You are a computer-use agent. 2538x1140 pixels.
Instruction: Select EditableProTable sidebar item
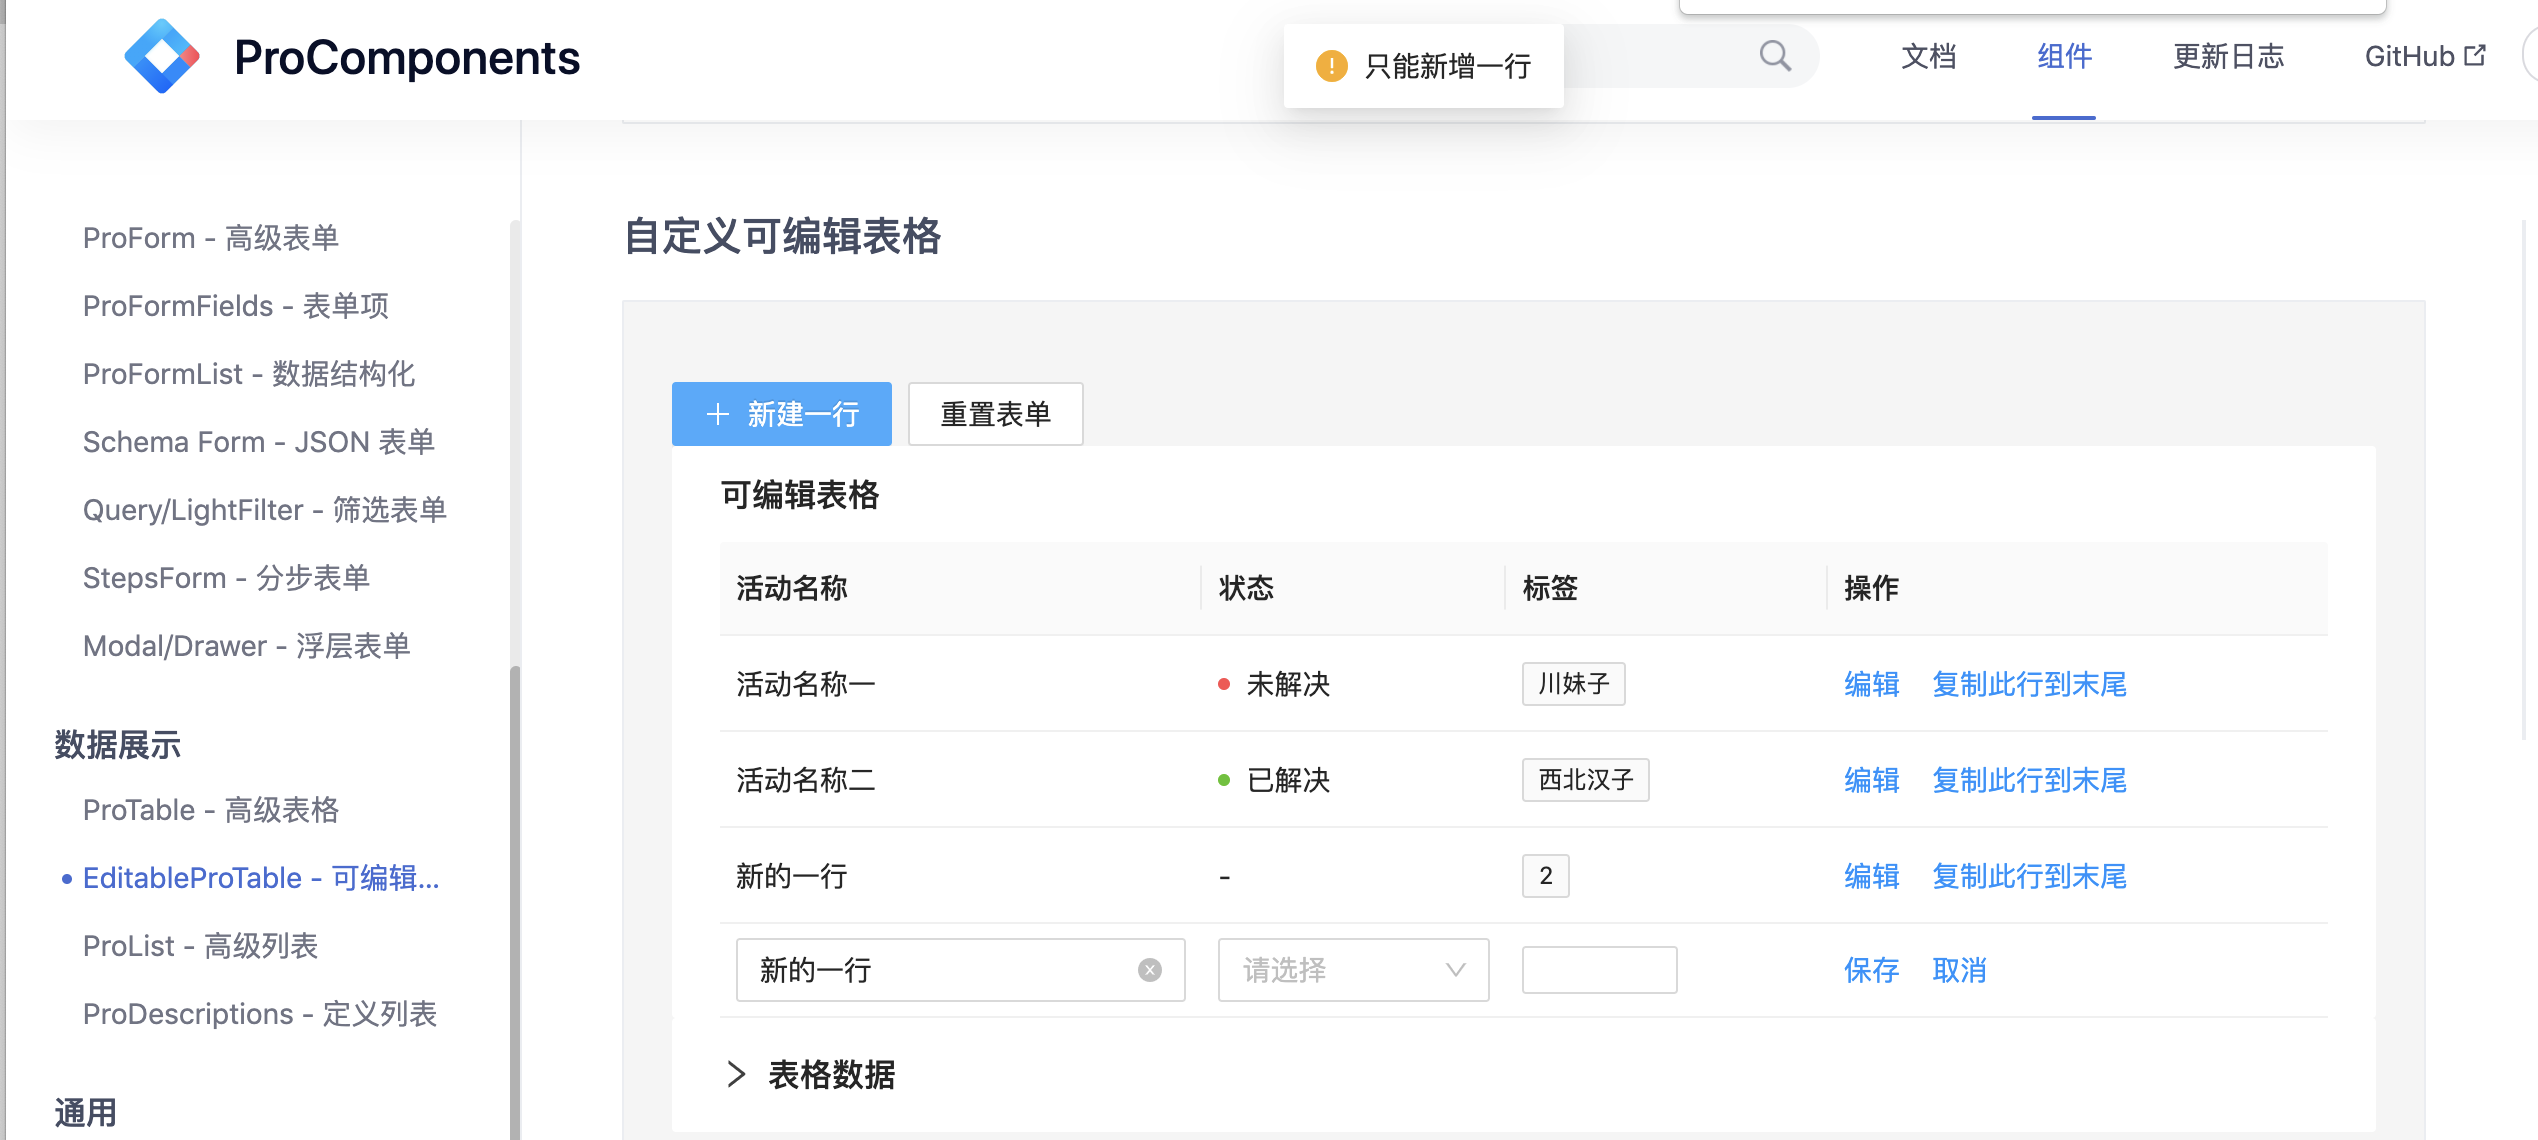(261, 878)
